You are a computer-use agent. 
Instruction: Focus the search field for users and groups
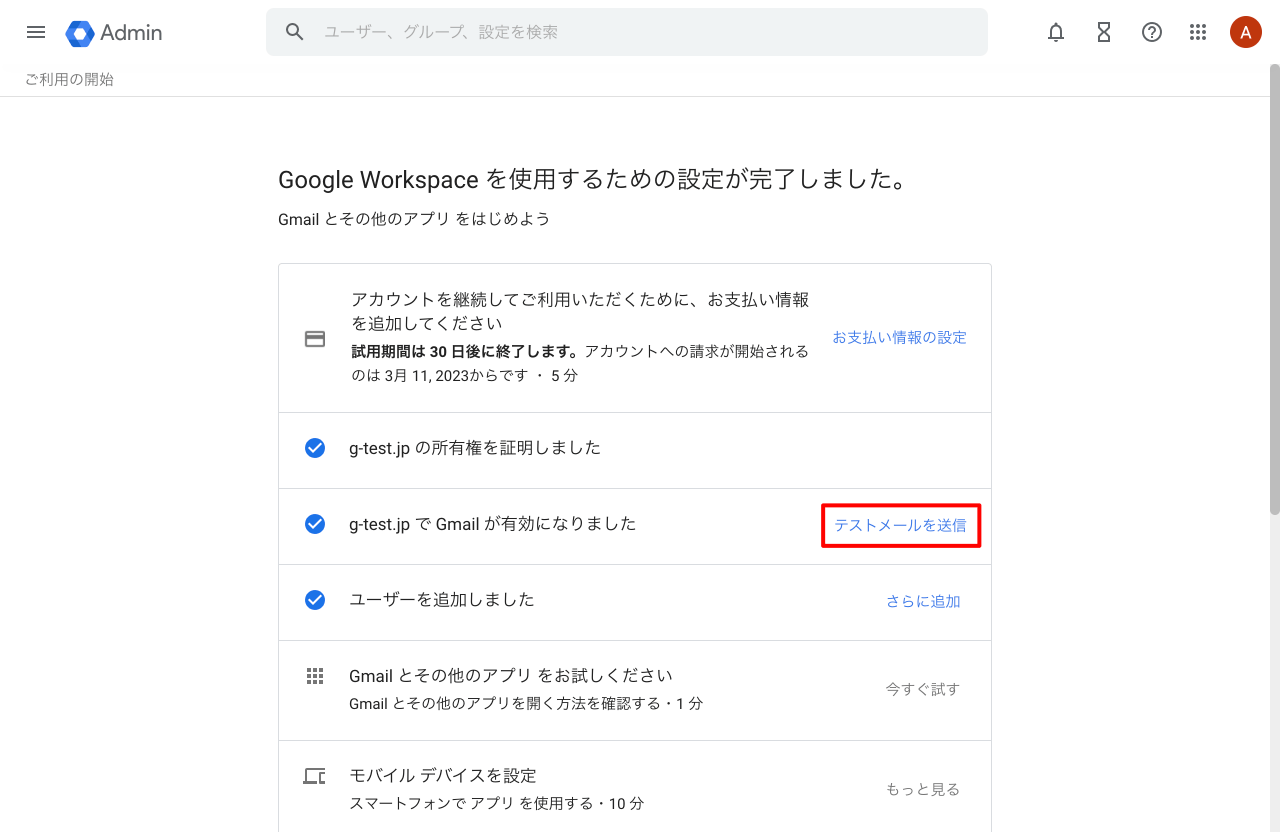[x=627, y=32]
